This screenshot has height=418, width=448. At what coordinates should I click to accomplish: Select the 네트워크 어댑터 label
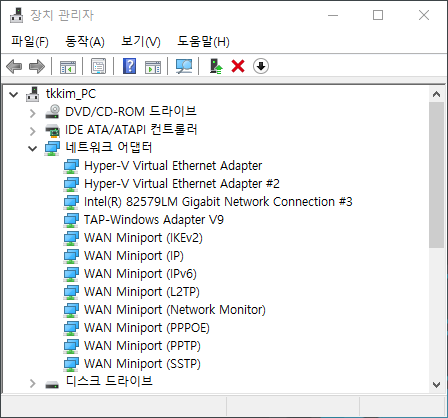tap(109, 147)
